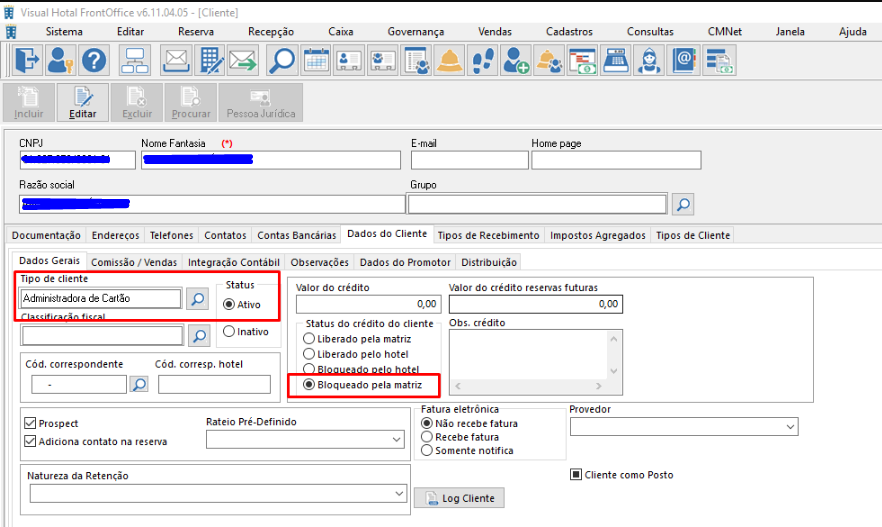Image resolution: width=882 pixels, height=527 pixels.
Task: Select Somente notifica radio option
Action: point(427,450)
